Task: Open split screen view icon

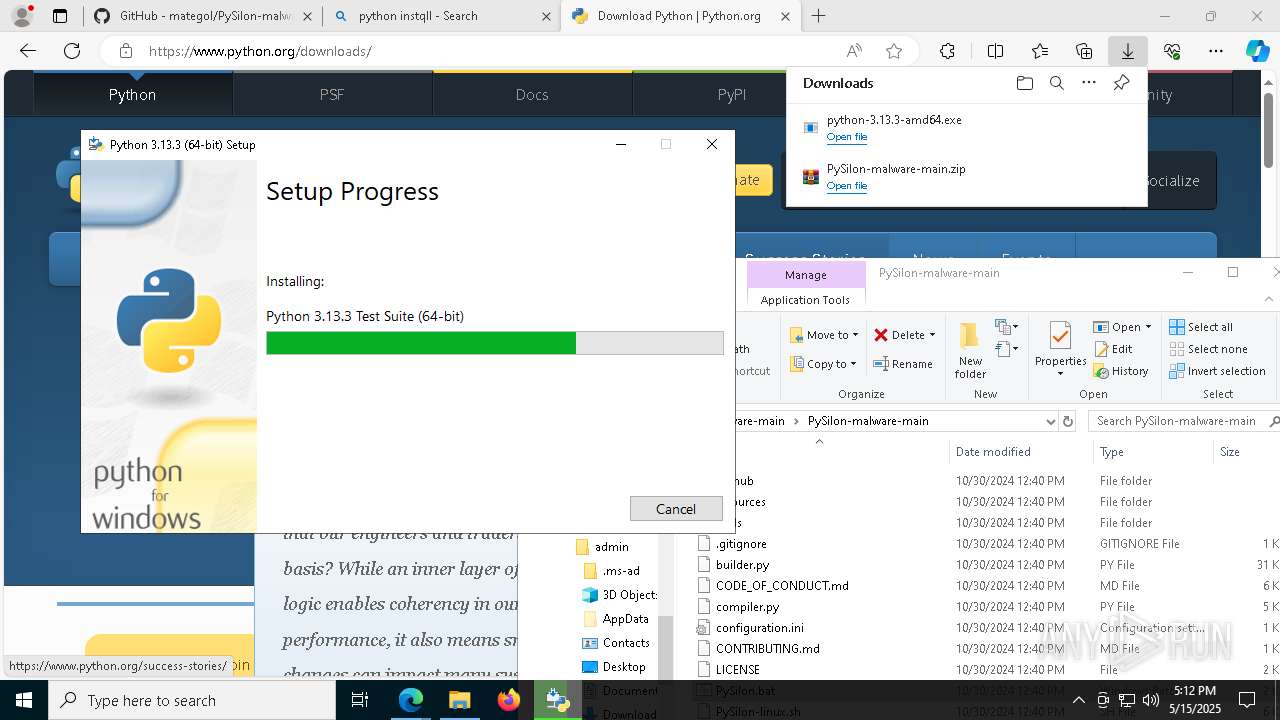Action: (995, 51)
